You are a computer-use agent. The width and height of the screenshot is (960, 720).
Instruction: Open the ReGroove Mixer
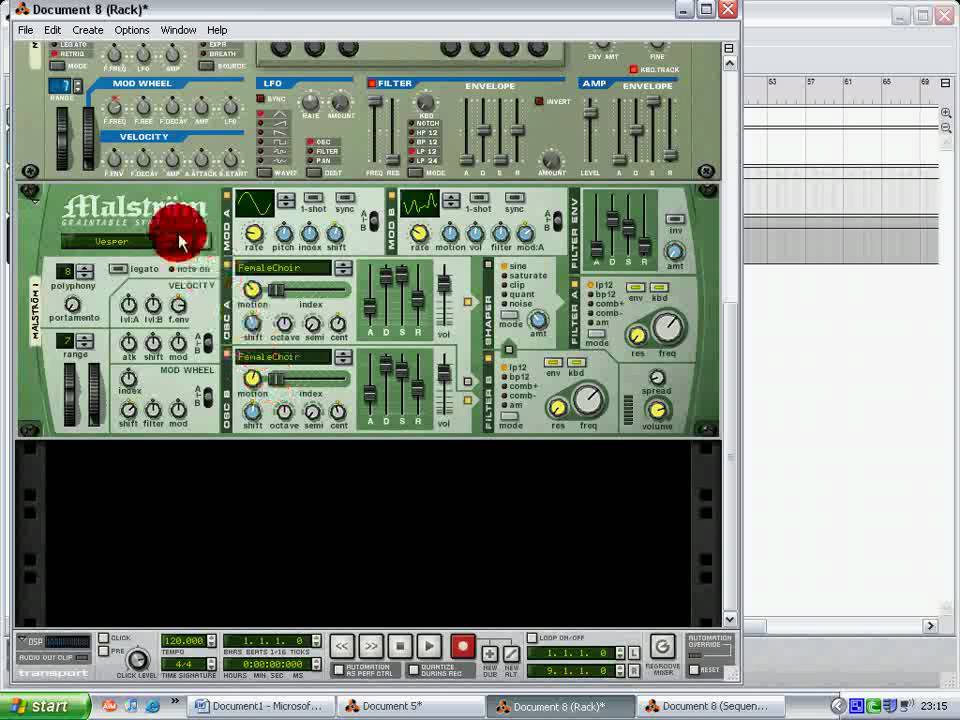point(662,647)
